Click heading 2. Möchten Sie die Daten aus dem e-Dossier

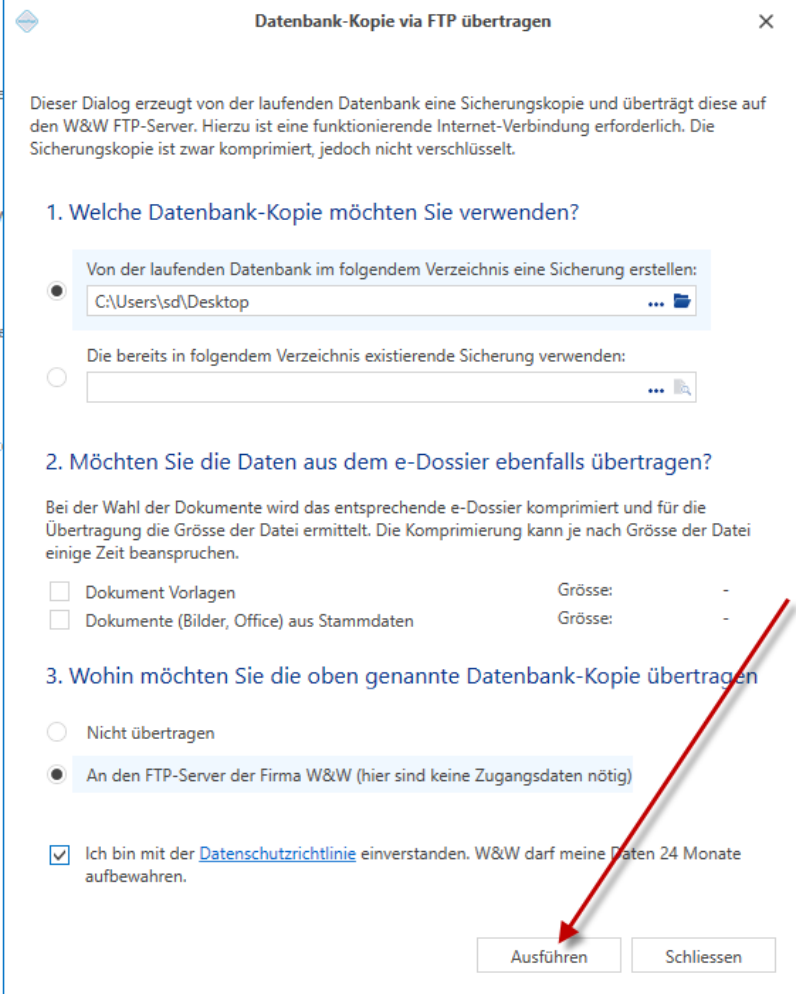click(x=378, y=462)
